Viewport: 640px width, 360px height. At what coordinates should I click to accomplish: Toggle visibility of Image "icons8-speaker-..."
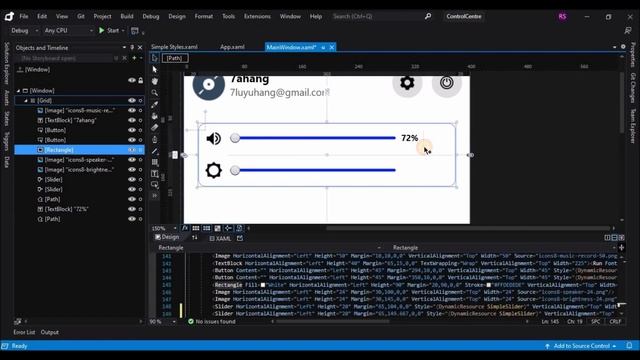pos(131,160)
